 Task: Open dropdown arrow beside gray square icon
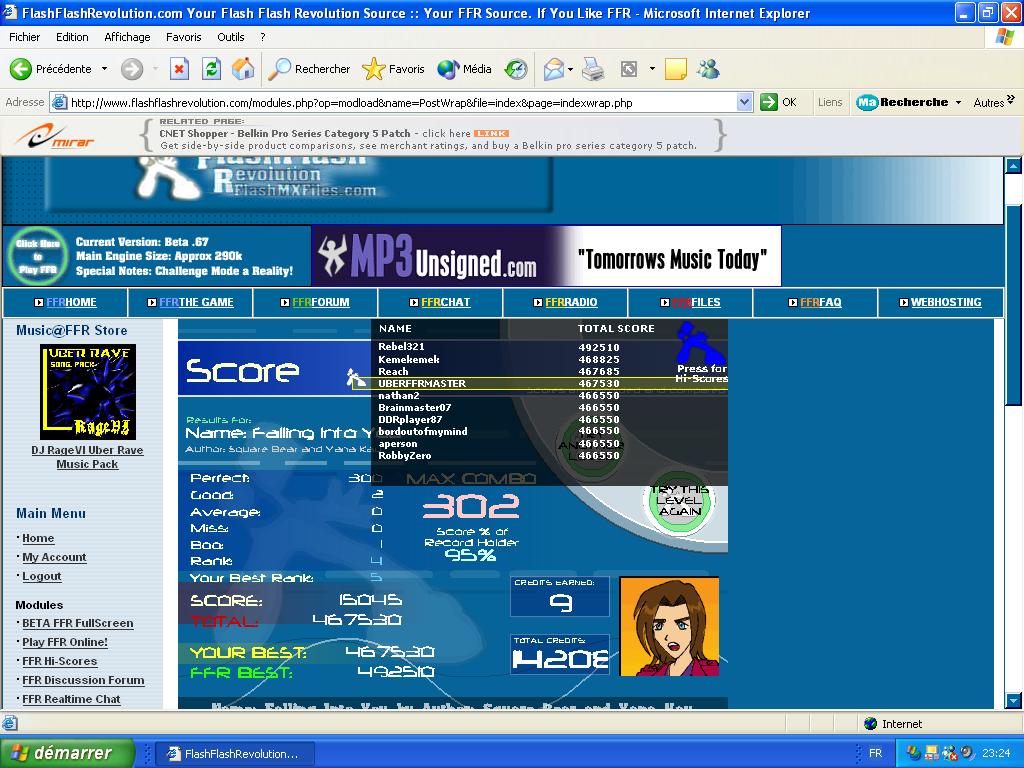(x=651, y=69)
